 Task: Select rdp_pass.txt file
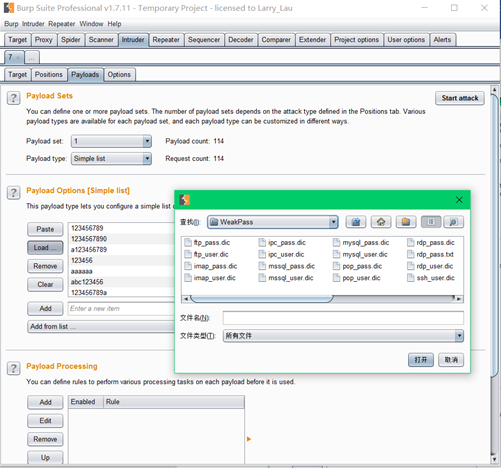[431, 254]
